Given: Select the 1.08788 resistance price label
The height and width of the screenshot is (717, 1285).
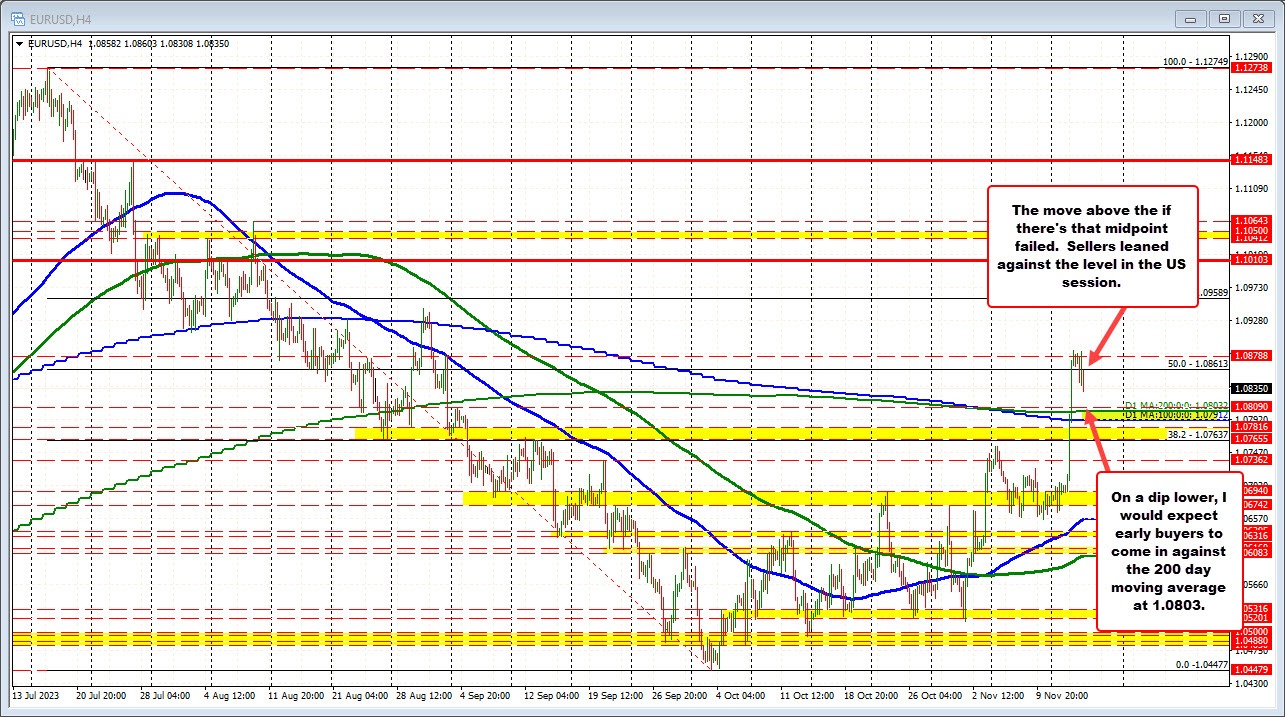Looking at the screenshot, I should click(x=1254, y=353).
